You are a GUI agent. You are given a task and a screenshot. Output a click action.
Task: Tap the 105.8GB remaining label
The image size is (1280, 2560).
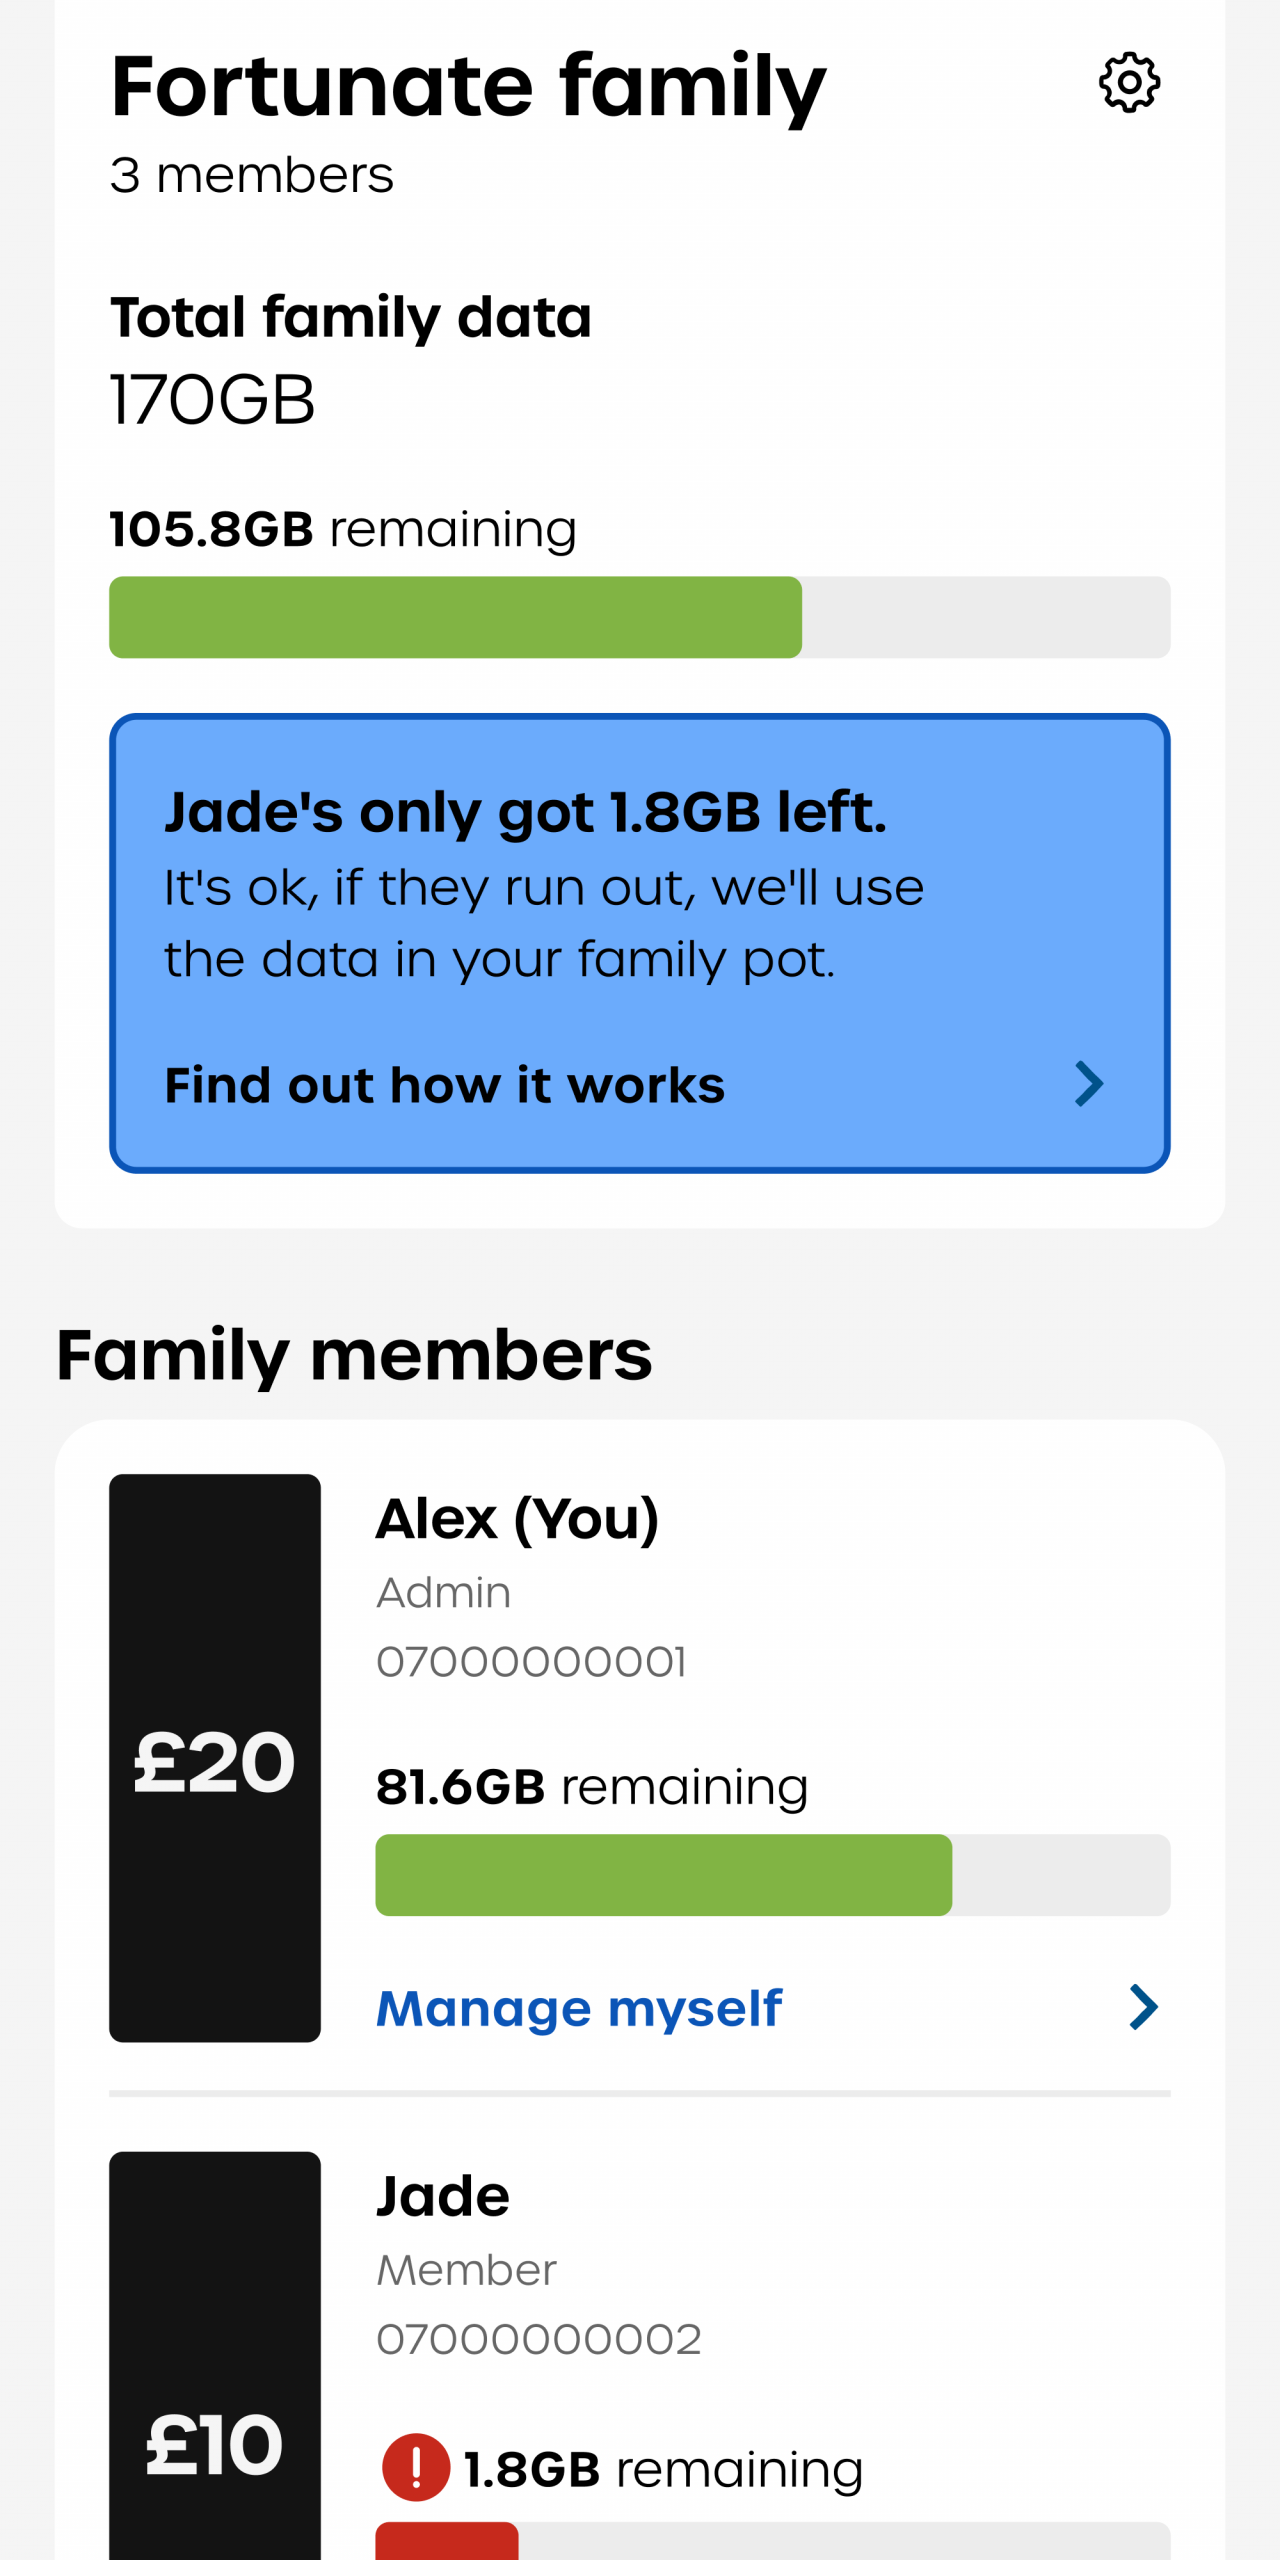343,528
